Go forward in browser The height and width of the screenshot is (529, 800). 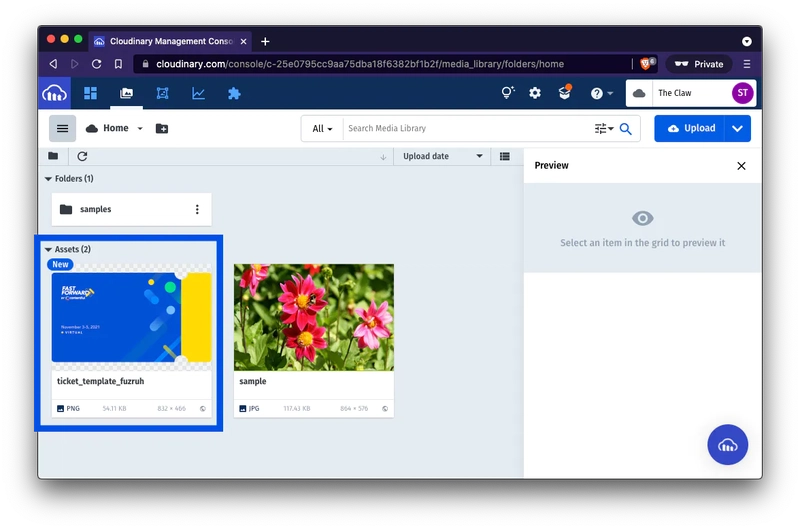(74, 64)
